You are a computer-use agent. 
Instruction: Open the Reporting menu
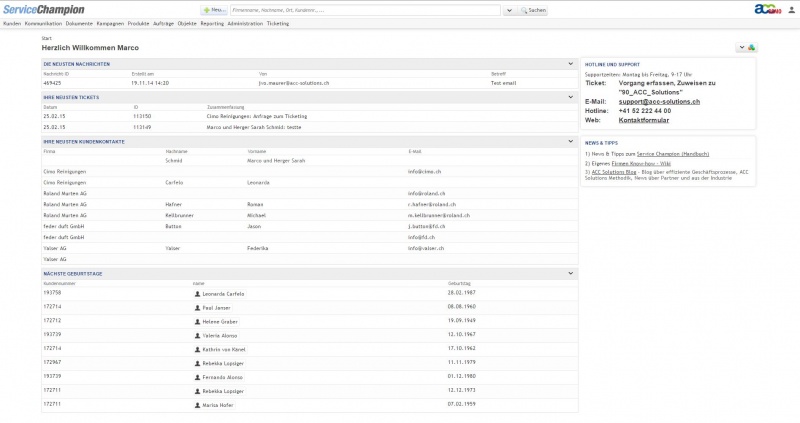coord(212,23)
